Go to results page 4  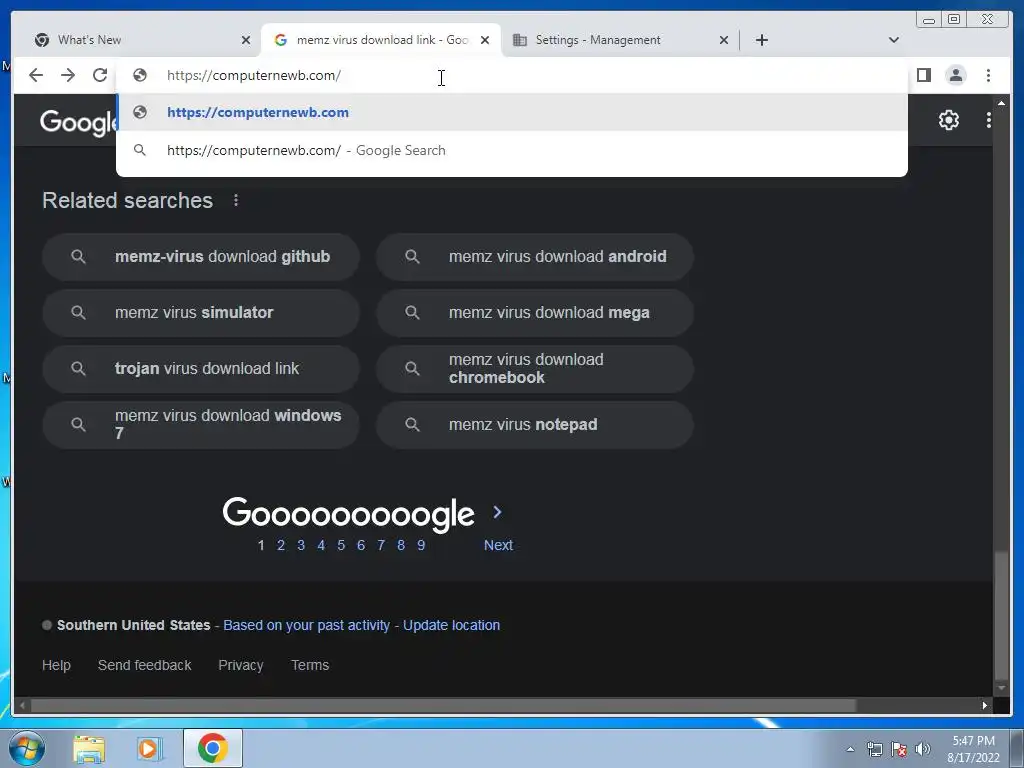[x=321, y=545]
